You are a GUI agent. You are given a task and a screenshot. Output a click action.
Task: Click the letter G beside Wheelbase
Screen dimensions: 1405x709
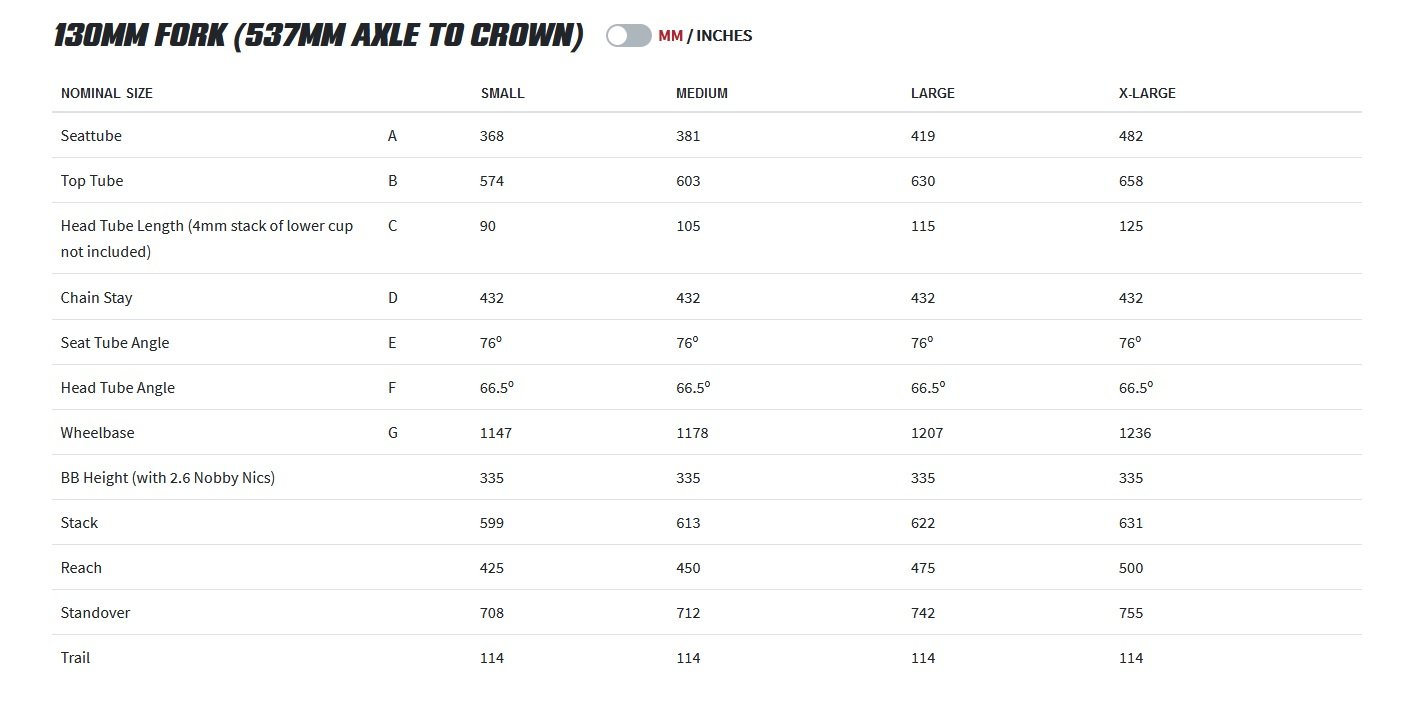pos(393,433)
